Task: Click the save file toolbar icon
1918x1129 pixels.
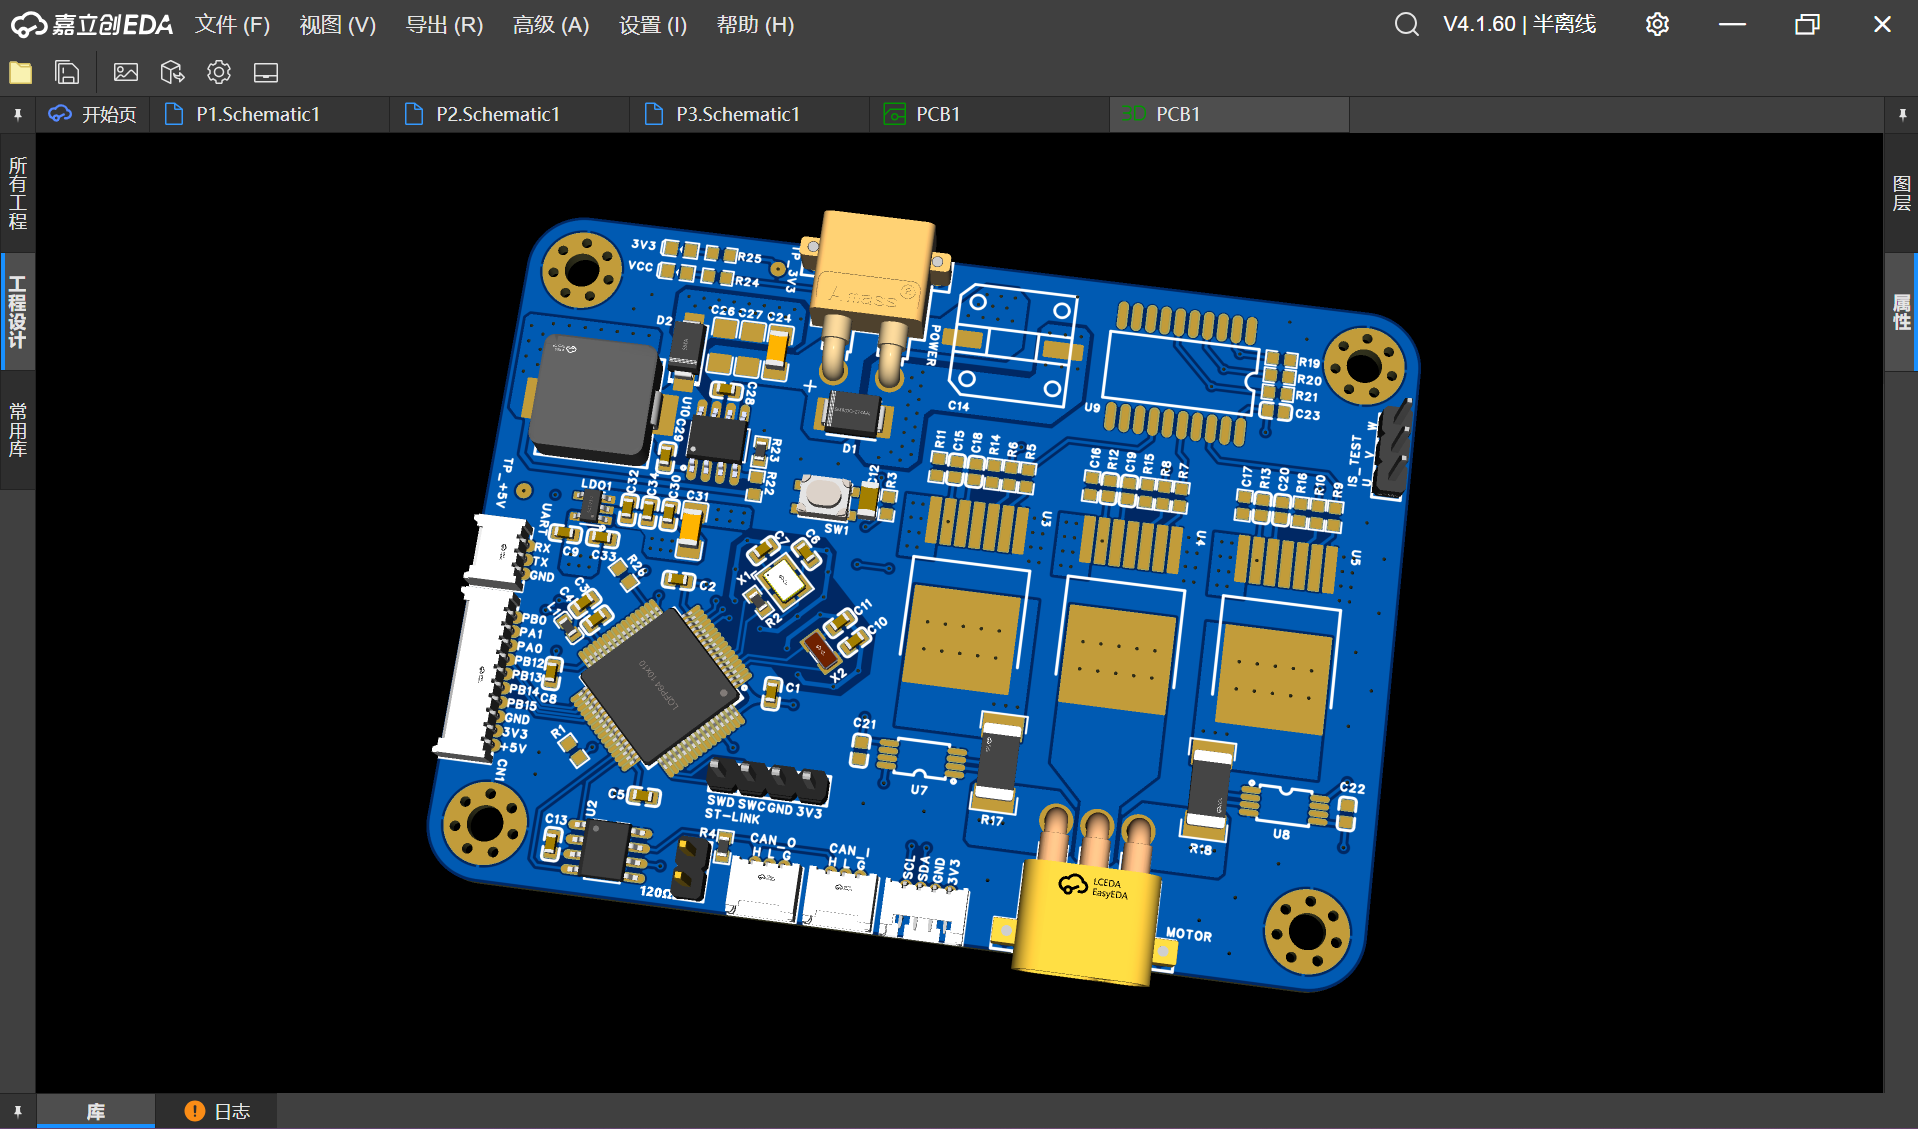Action: [67, 72]
